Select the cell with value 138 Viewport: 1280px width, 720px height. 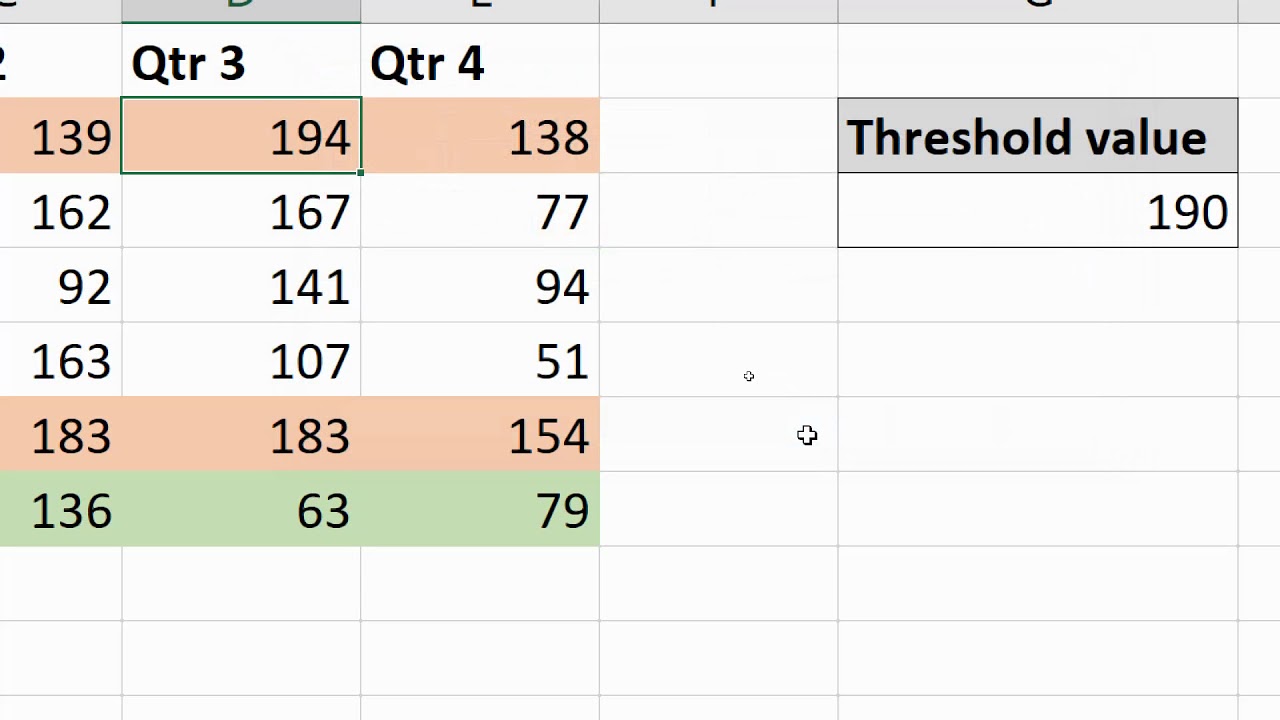[x=480, y=136]
